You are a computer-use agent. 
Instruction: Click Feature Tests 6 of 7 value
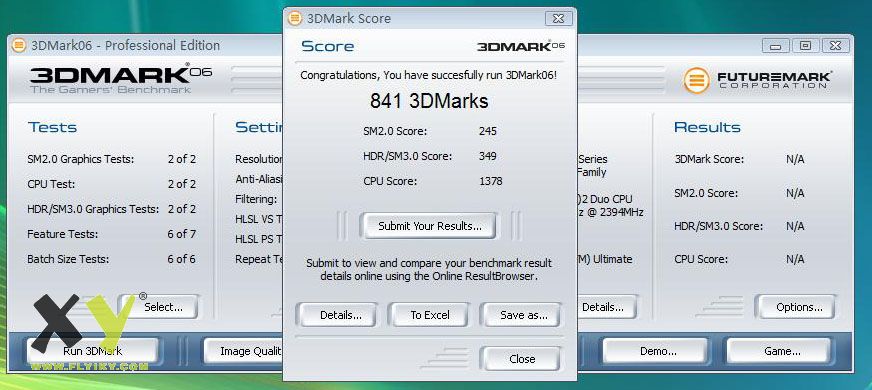(x=181, y=234)
